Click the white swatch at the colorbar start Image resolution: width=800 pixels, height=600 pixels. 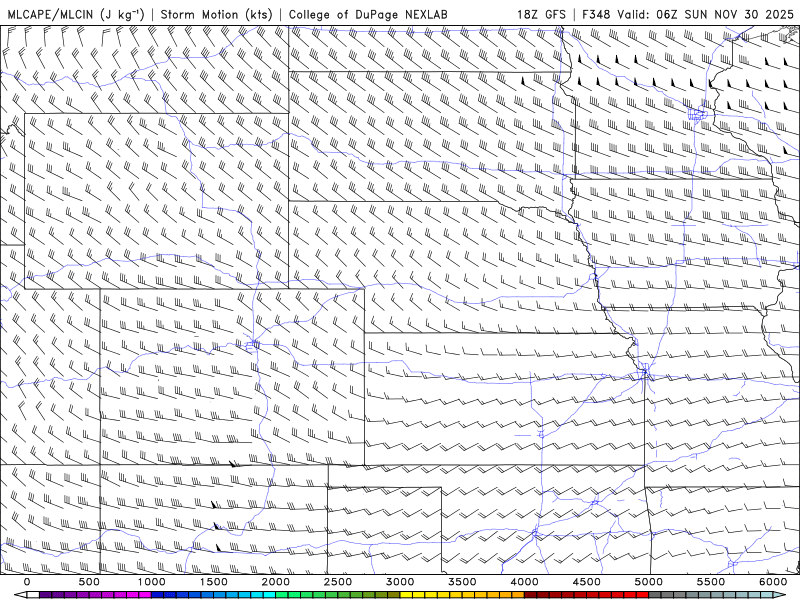point(33,594)
